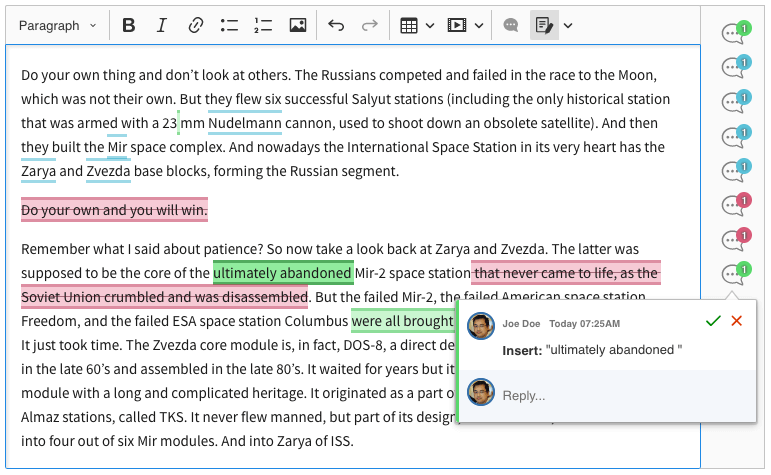Apply numbered list formatting

(263, 25)
